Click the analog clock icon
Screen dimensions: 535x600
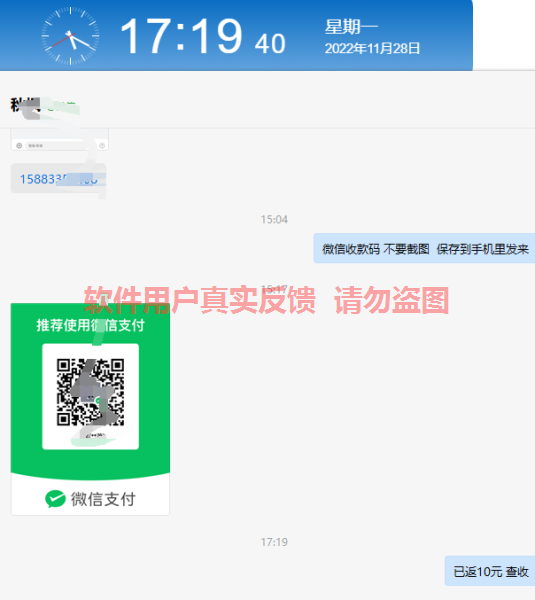tap(70, 36)
